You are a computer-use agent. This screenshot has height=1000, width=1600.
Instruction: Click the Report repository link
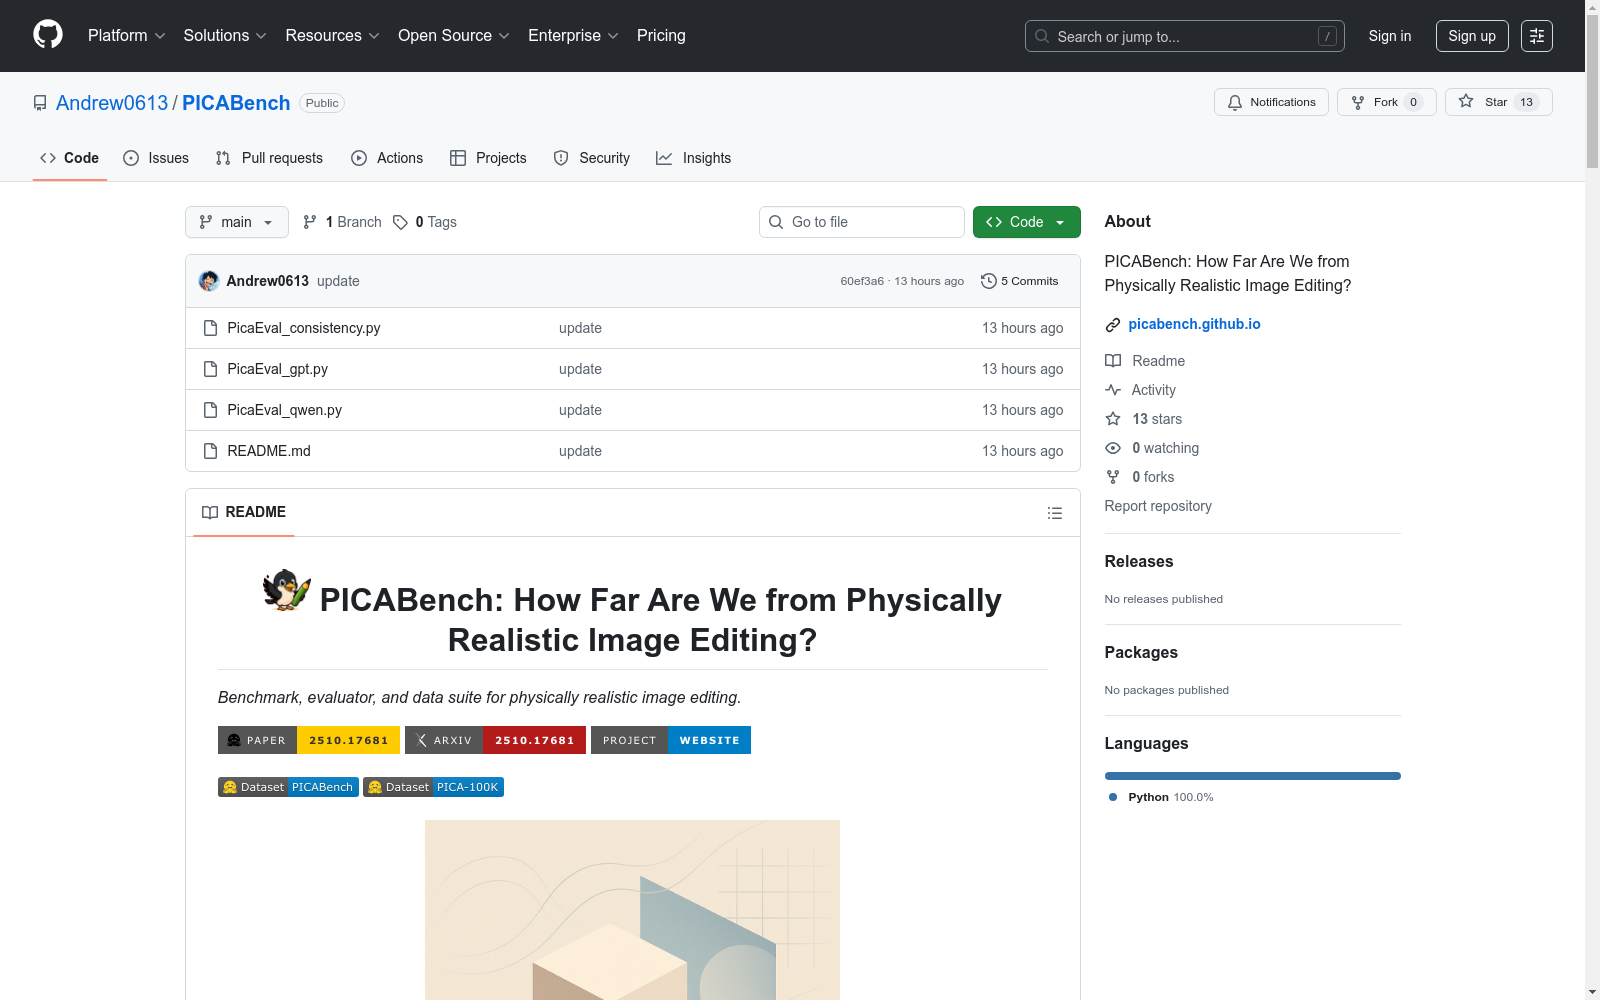point(1158,506)
